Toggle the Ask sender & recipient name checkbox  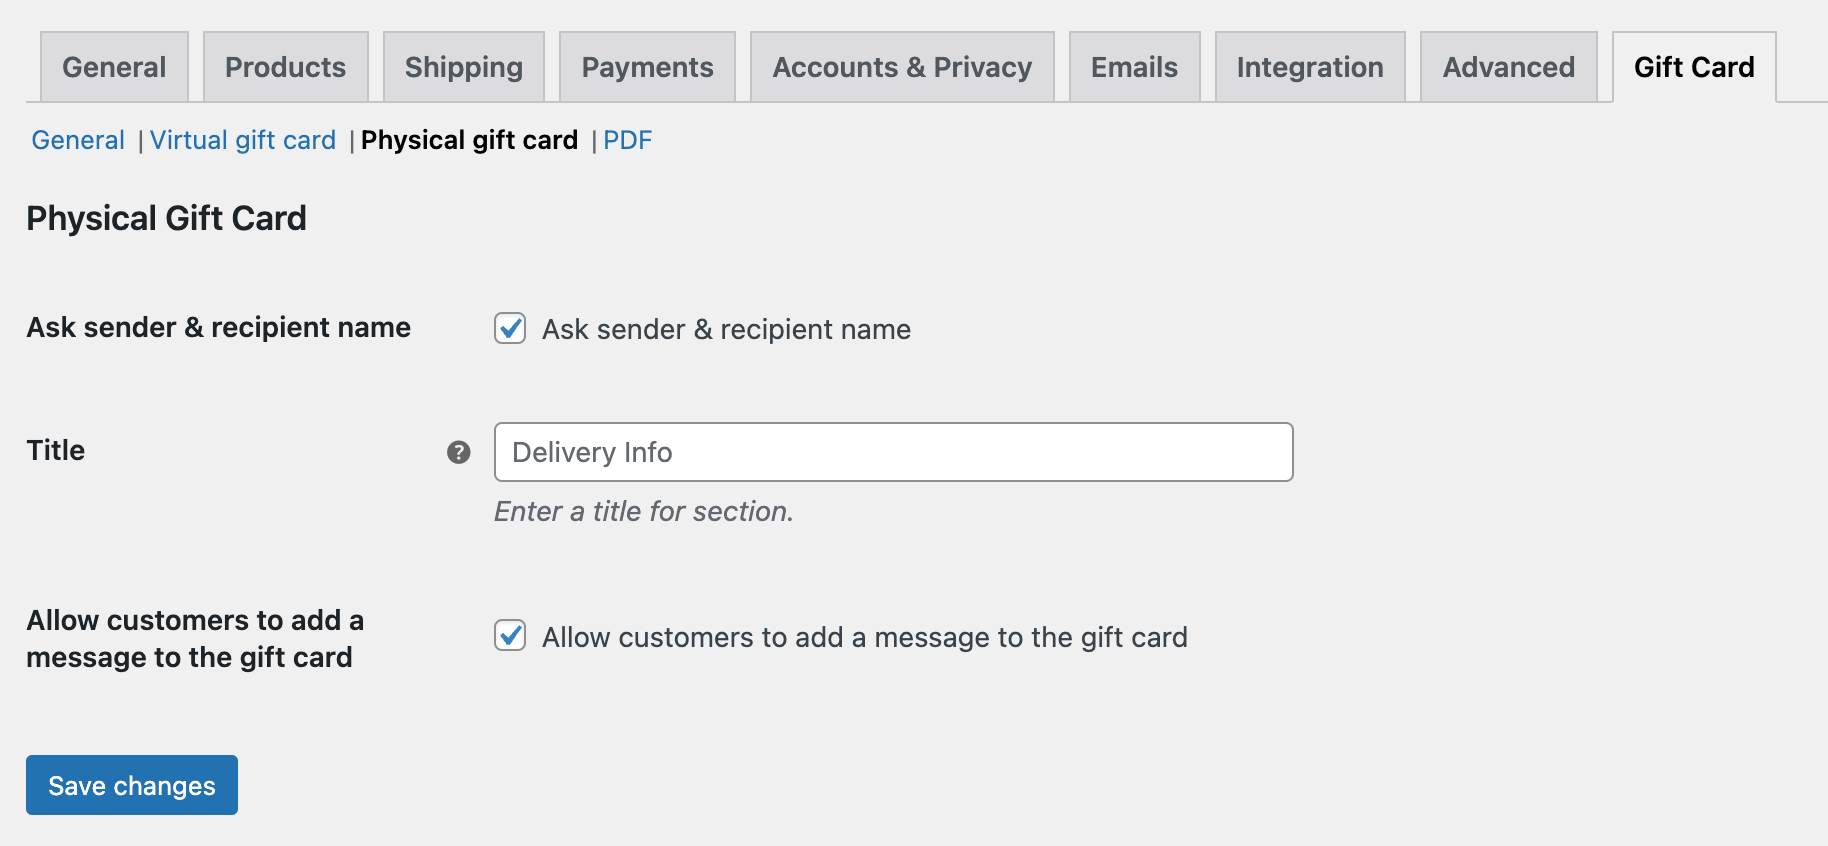pyautogui.click(x=510, y=329)
